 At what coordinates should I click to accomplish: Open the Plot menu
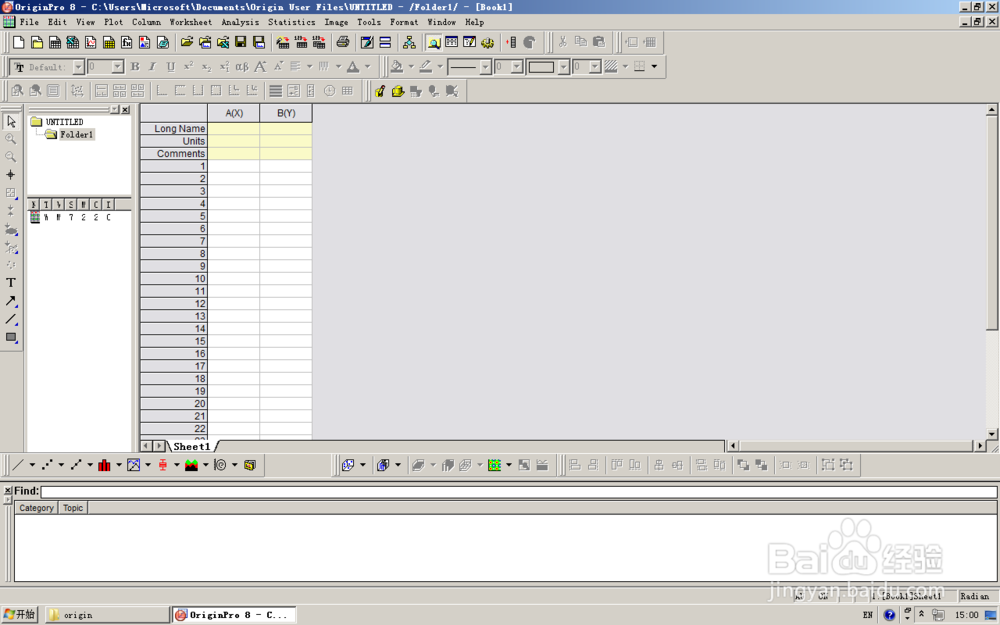[114, 22]
